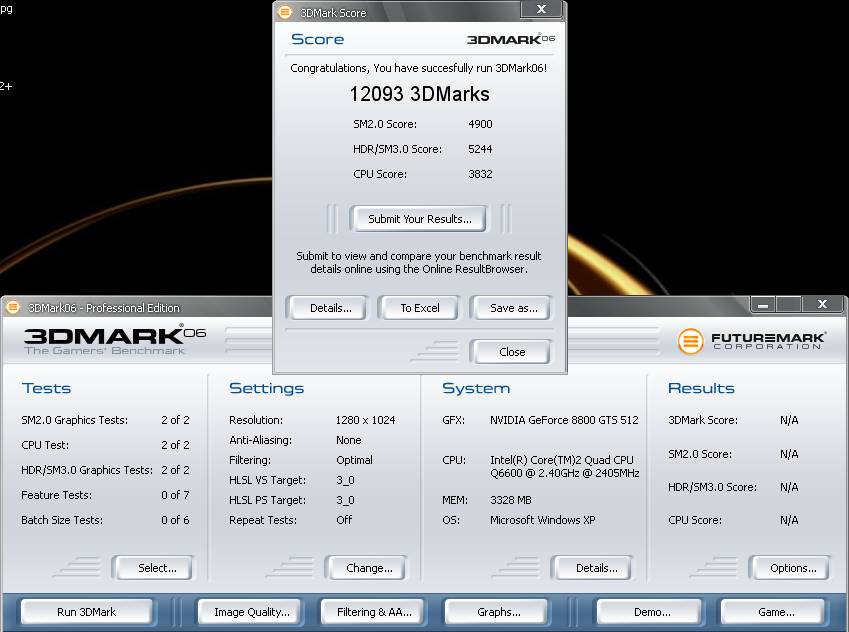Click the 'Results' section heading

(701, 388)
